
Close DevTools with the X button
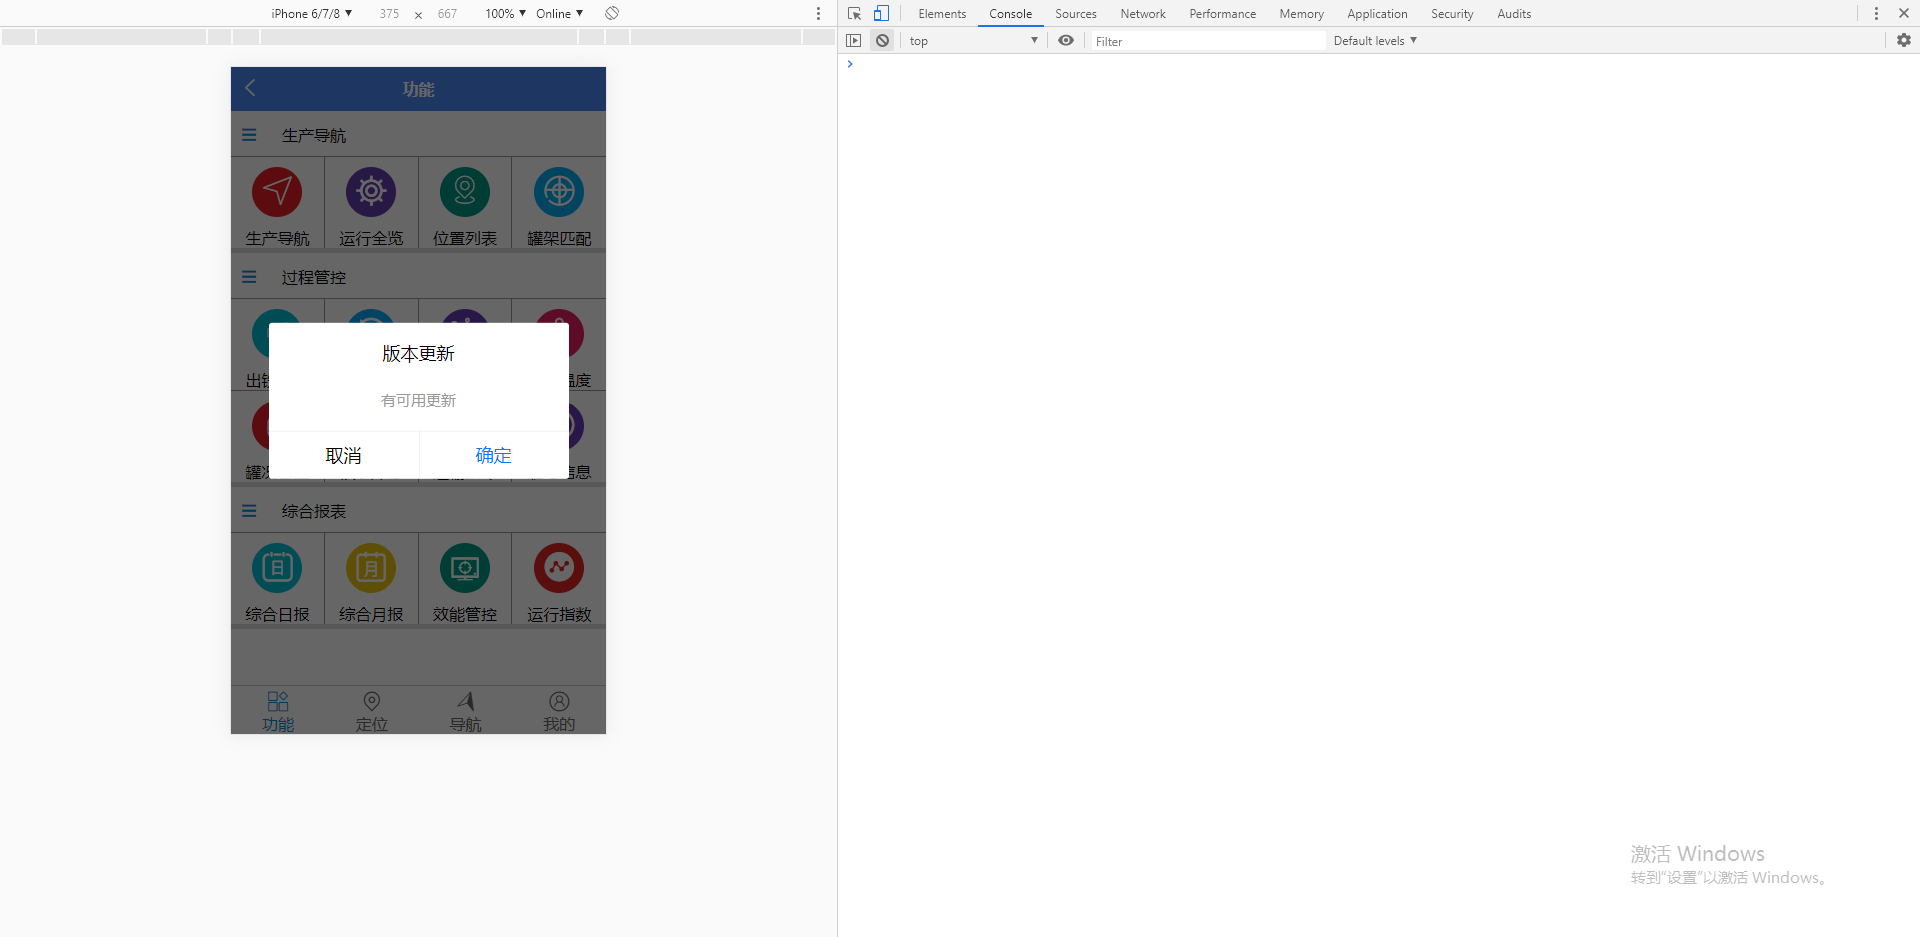point(1904,14)
